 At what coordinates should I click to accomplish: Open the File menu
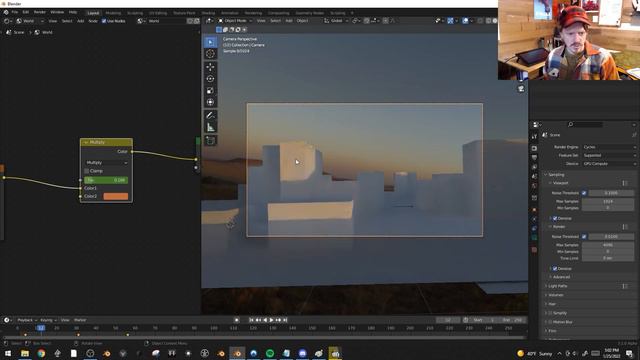click(15, 12)
